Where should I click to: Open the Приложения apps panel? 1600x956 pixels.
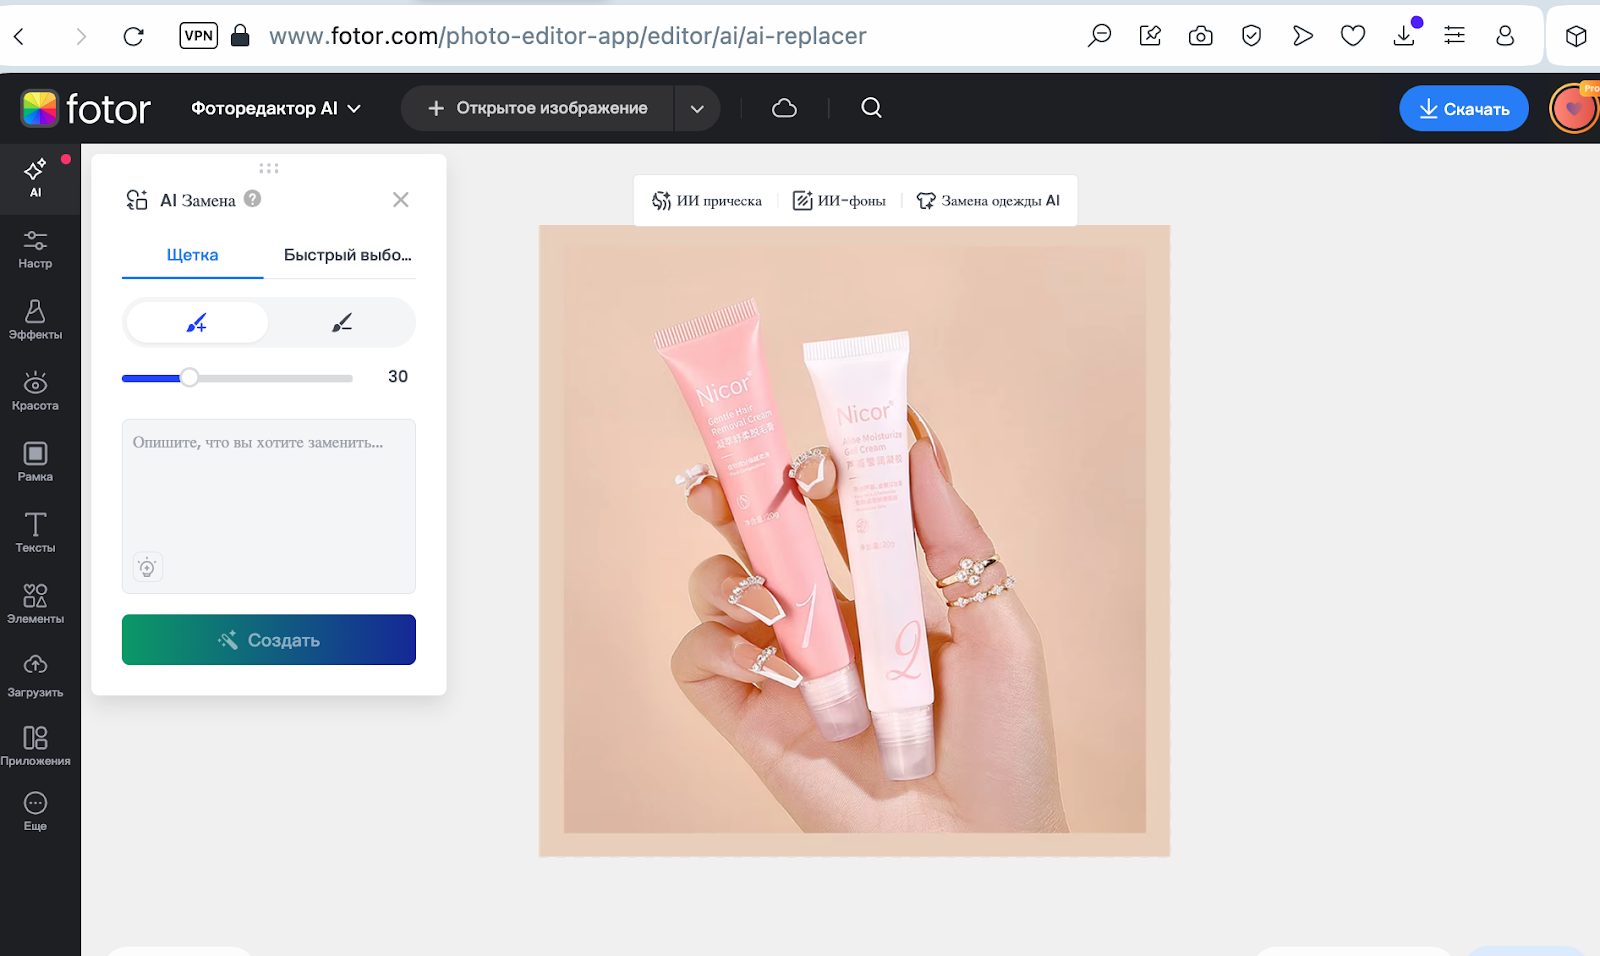36,746
